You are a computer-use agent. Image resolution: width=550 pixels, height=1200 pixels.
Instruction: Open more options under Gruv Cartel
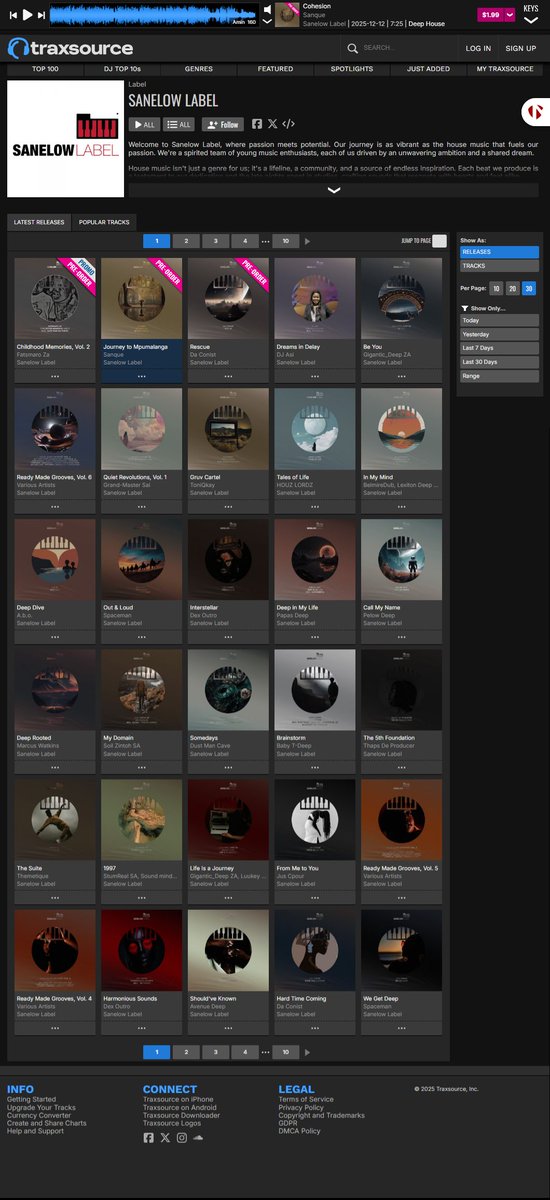pyautogui.click(x=228, y=506)
